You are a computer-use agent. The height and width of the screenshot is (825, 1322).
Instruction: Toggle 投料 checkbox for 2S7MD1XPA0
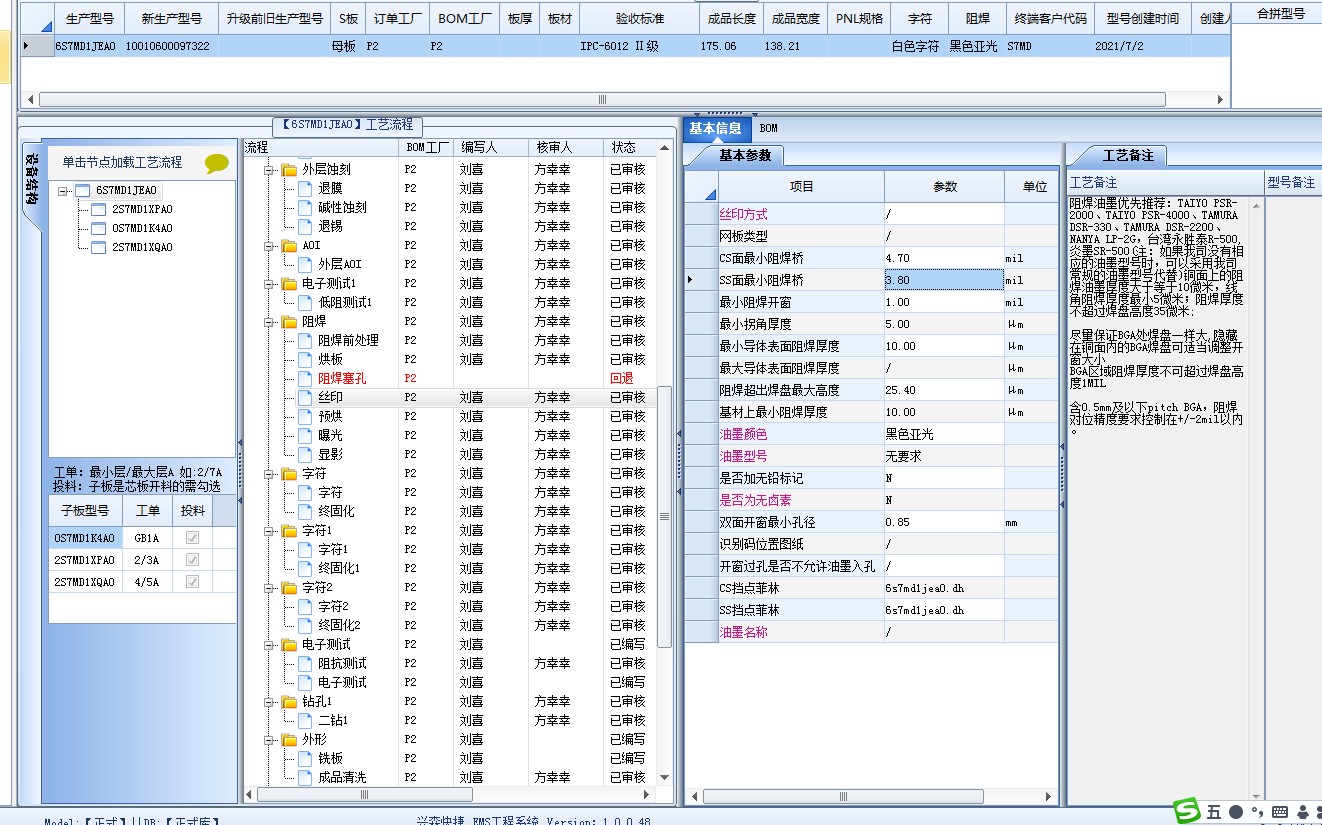coord(193,560)
